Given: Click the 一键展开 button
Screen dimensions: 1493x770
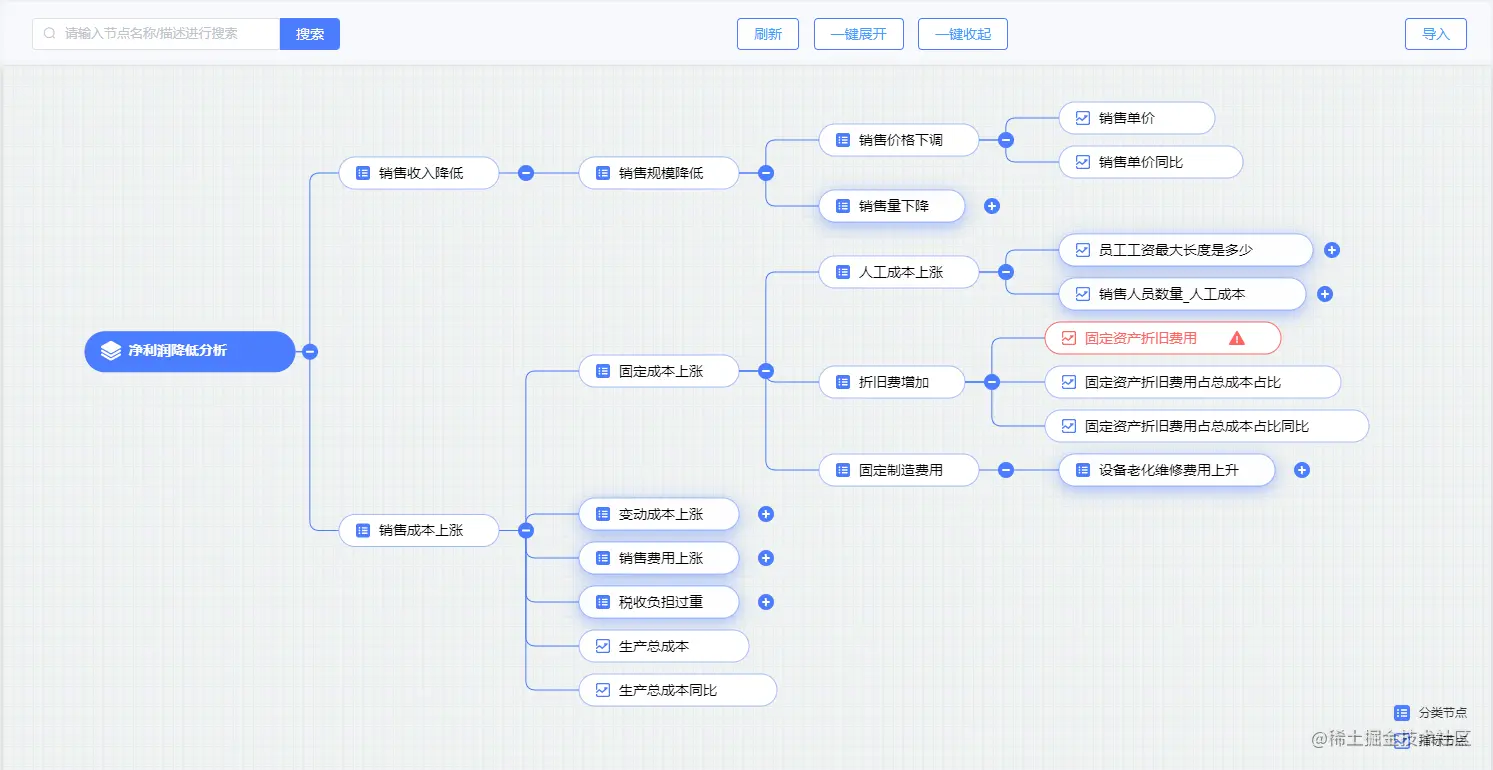Looking at the screenshot, I should [859, 34].
